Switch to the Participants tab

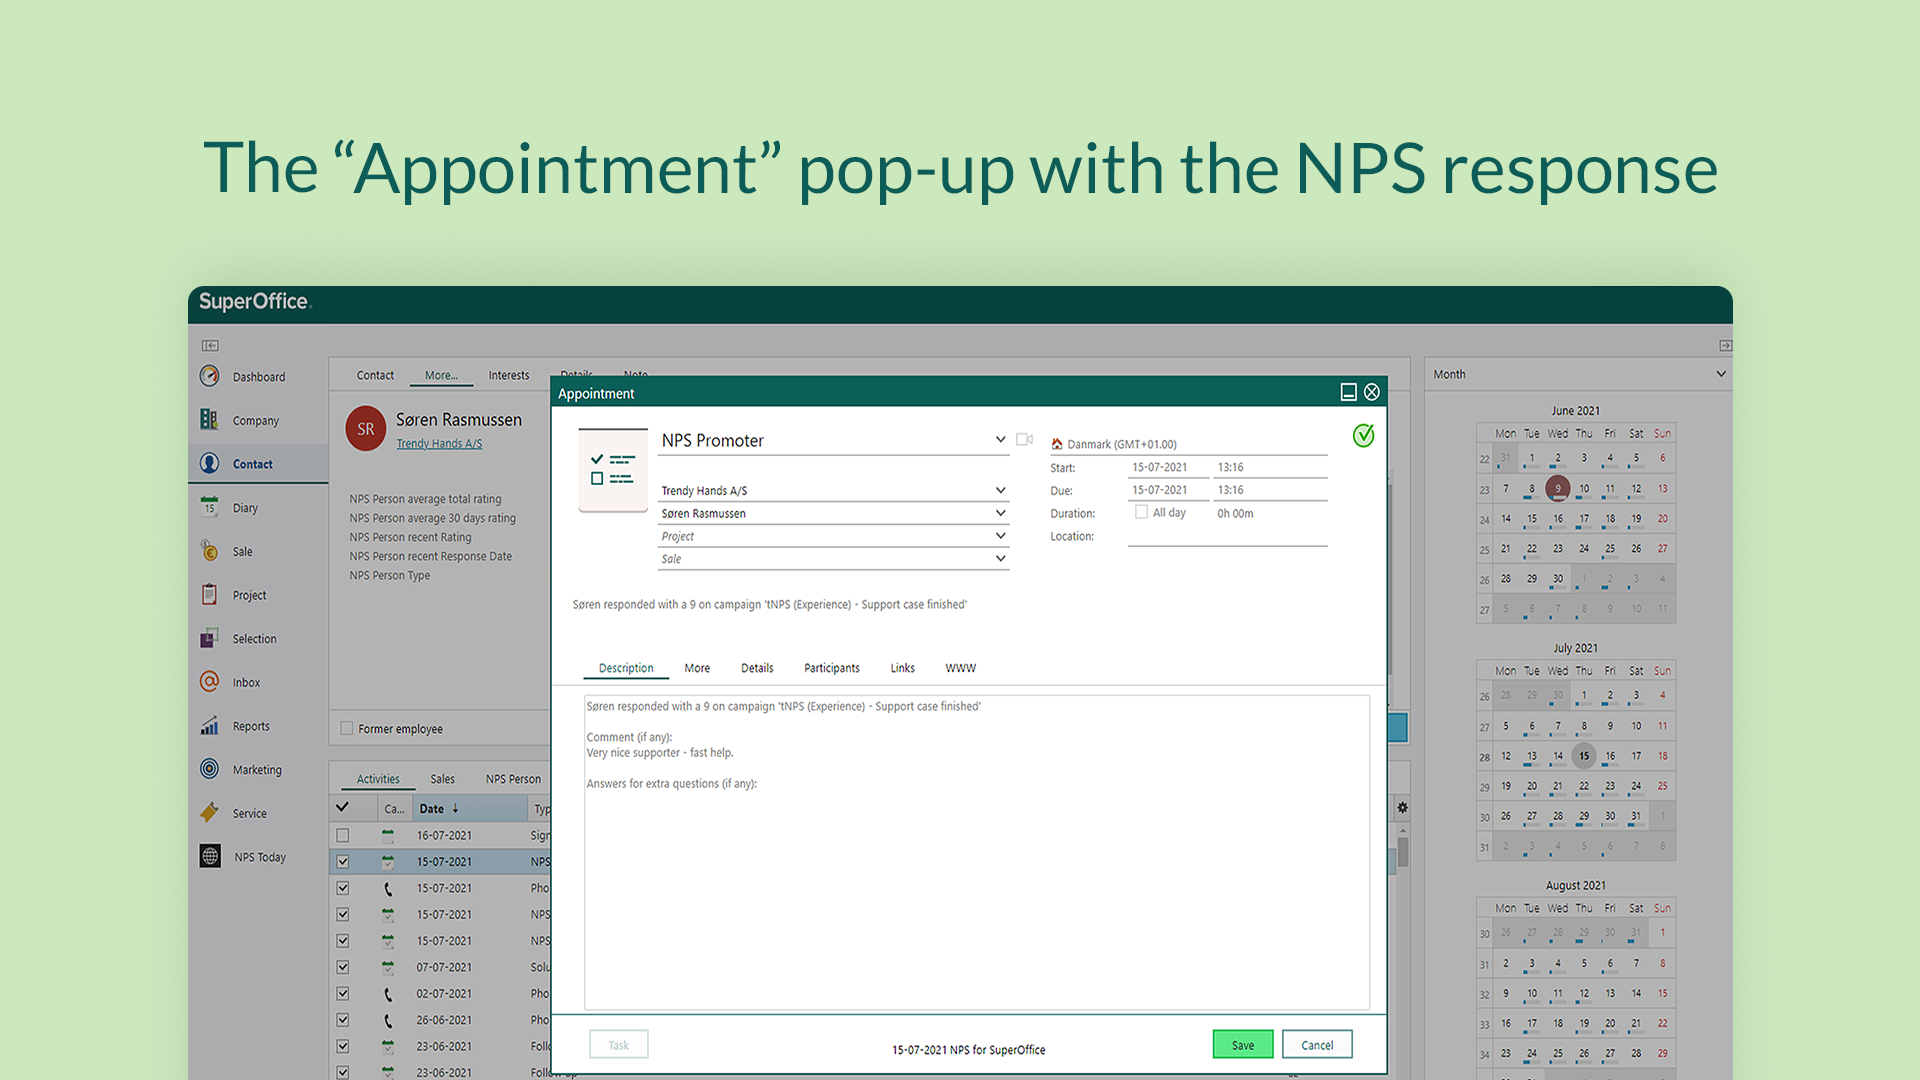(832, 668)
